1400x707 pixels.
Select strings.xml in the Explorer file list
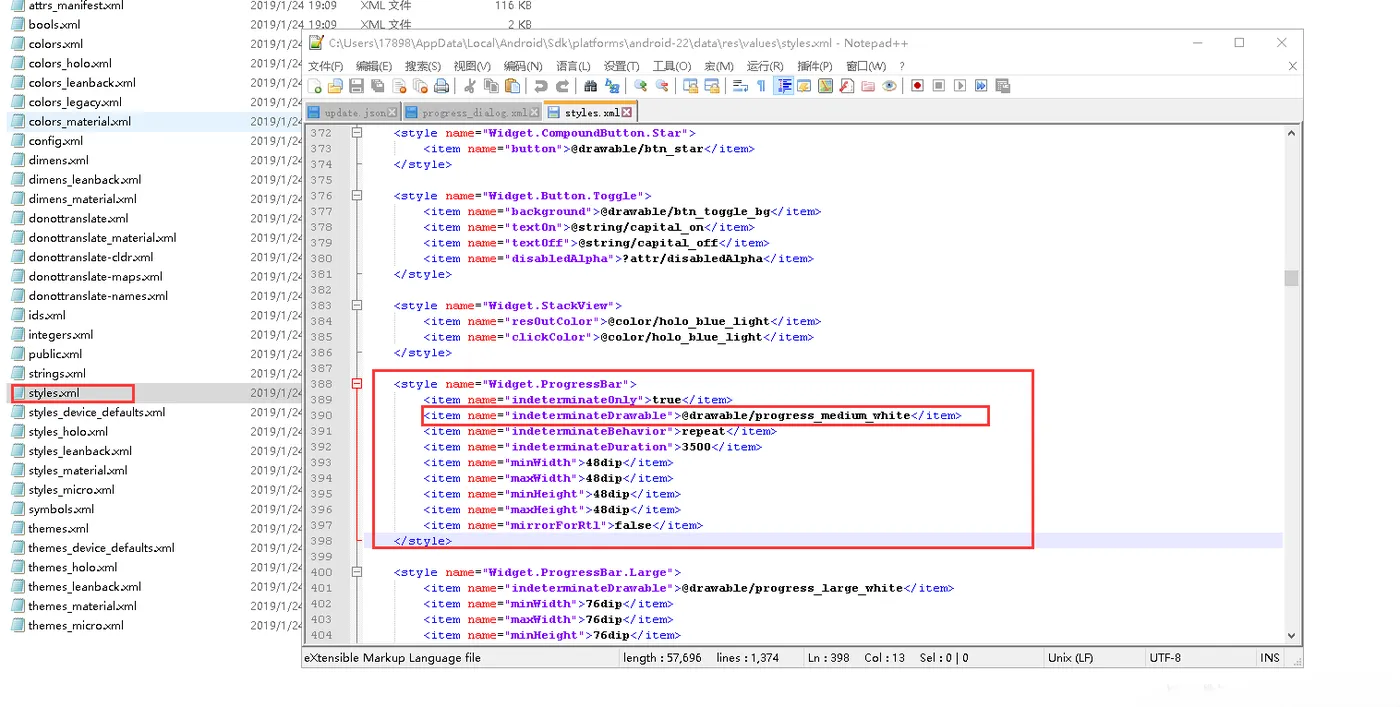[x=57, y=374]
